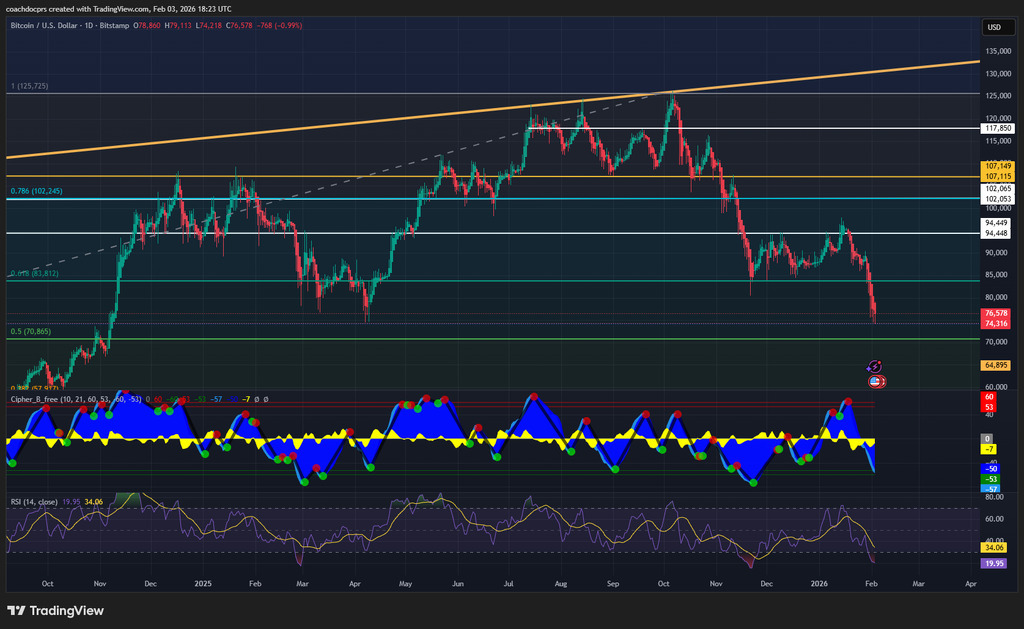
Task: Click the USD currency label on price axis
Action: (994, 27)
